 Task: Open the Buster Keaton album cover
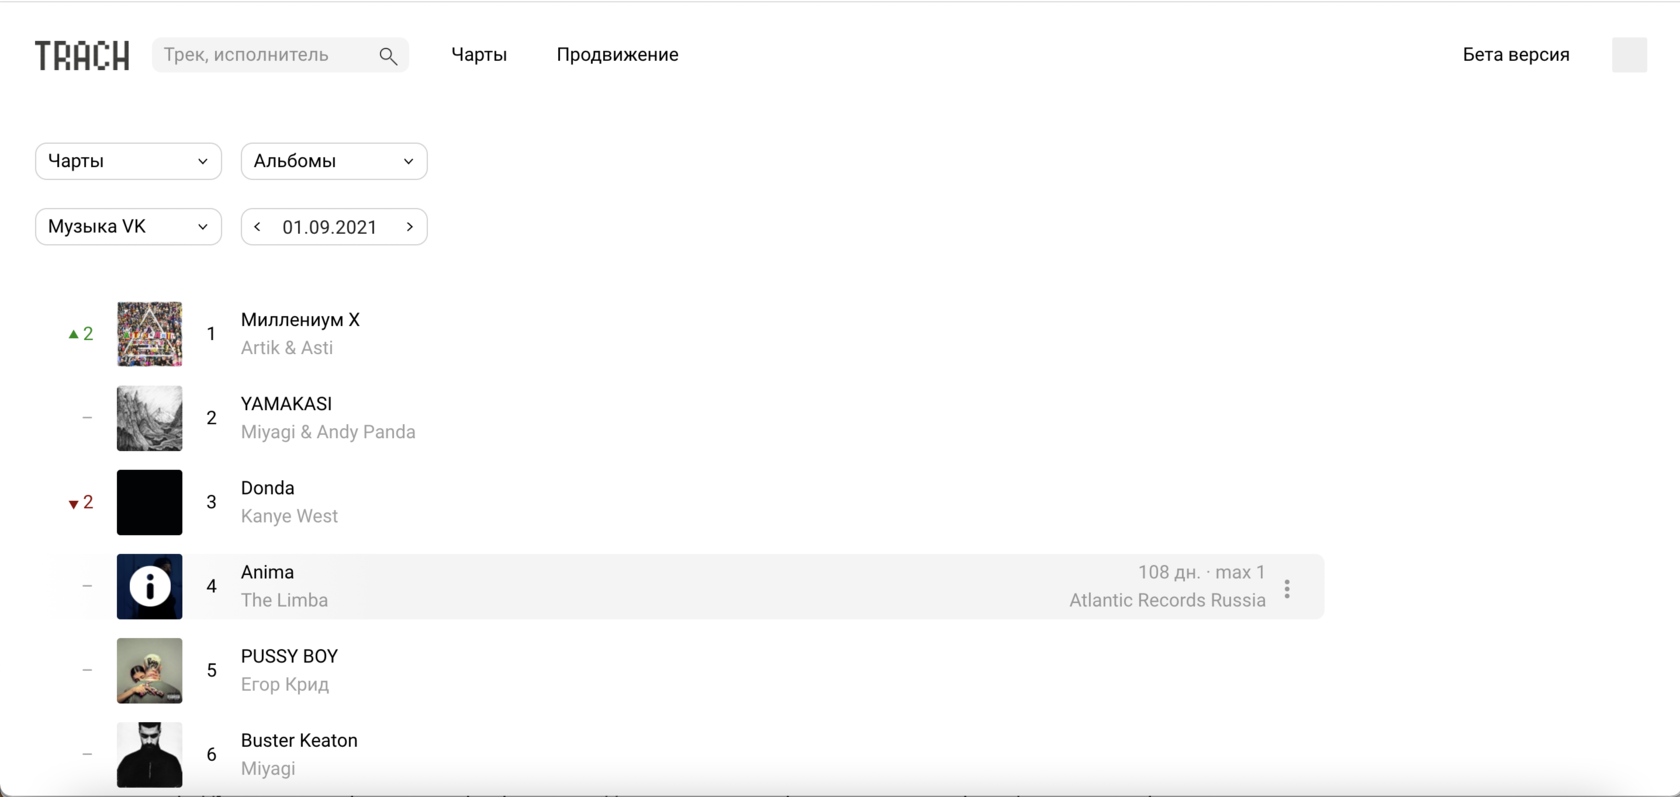pyautogui.click(x=150, y=754)
